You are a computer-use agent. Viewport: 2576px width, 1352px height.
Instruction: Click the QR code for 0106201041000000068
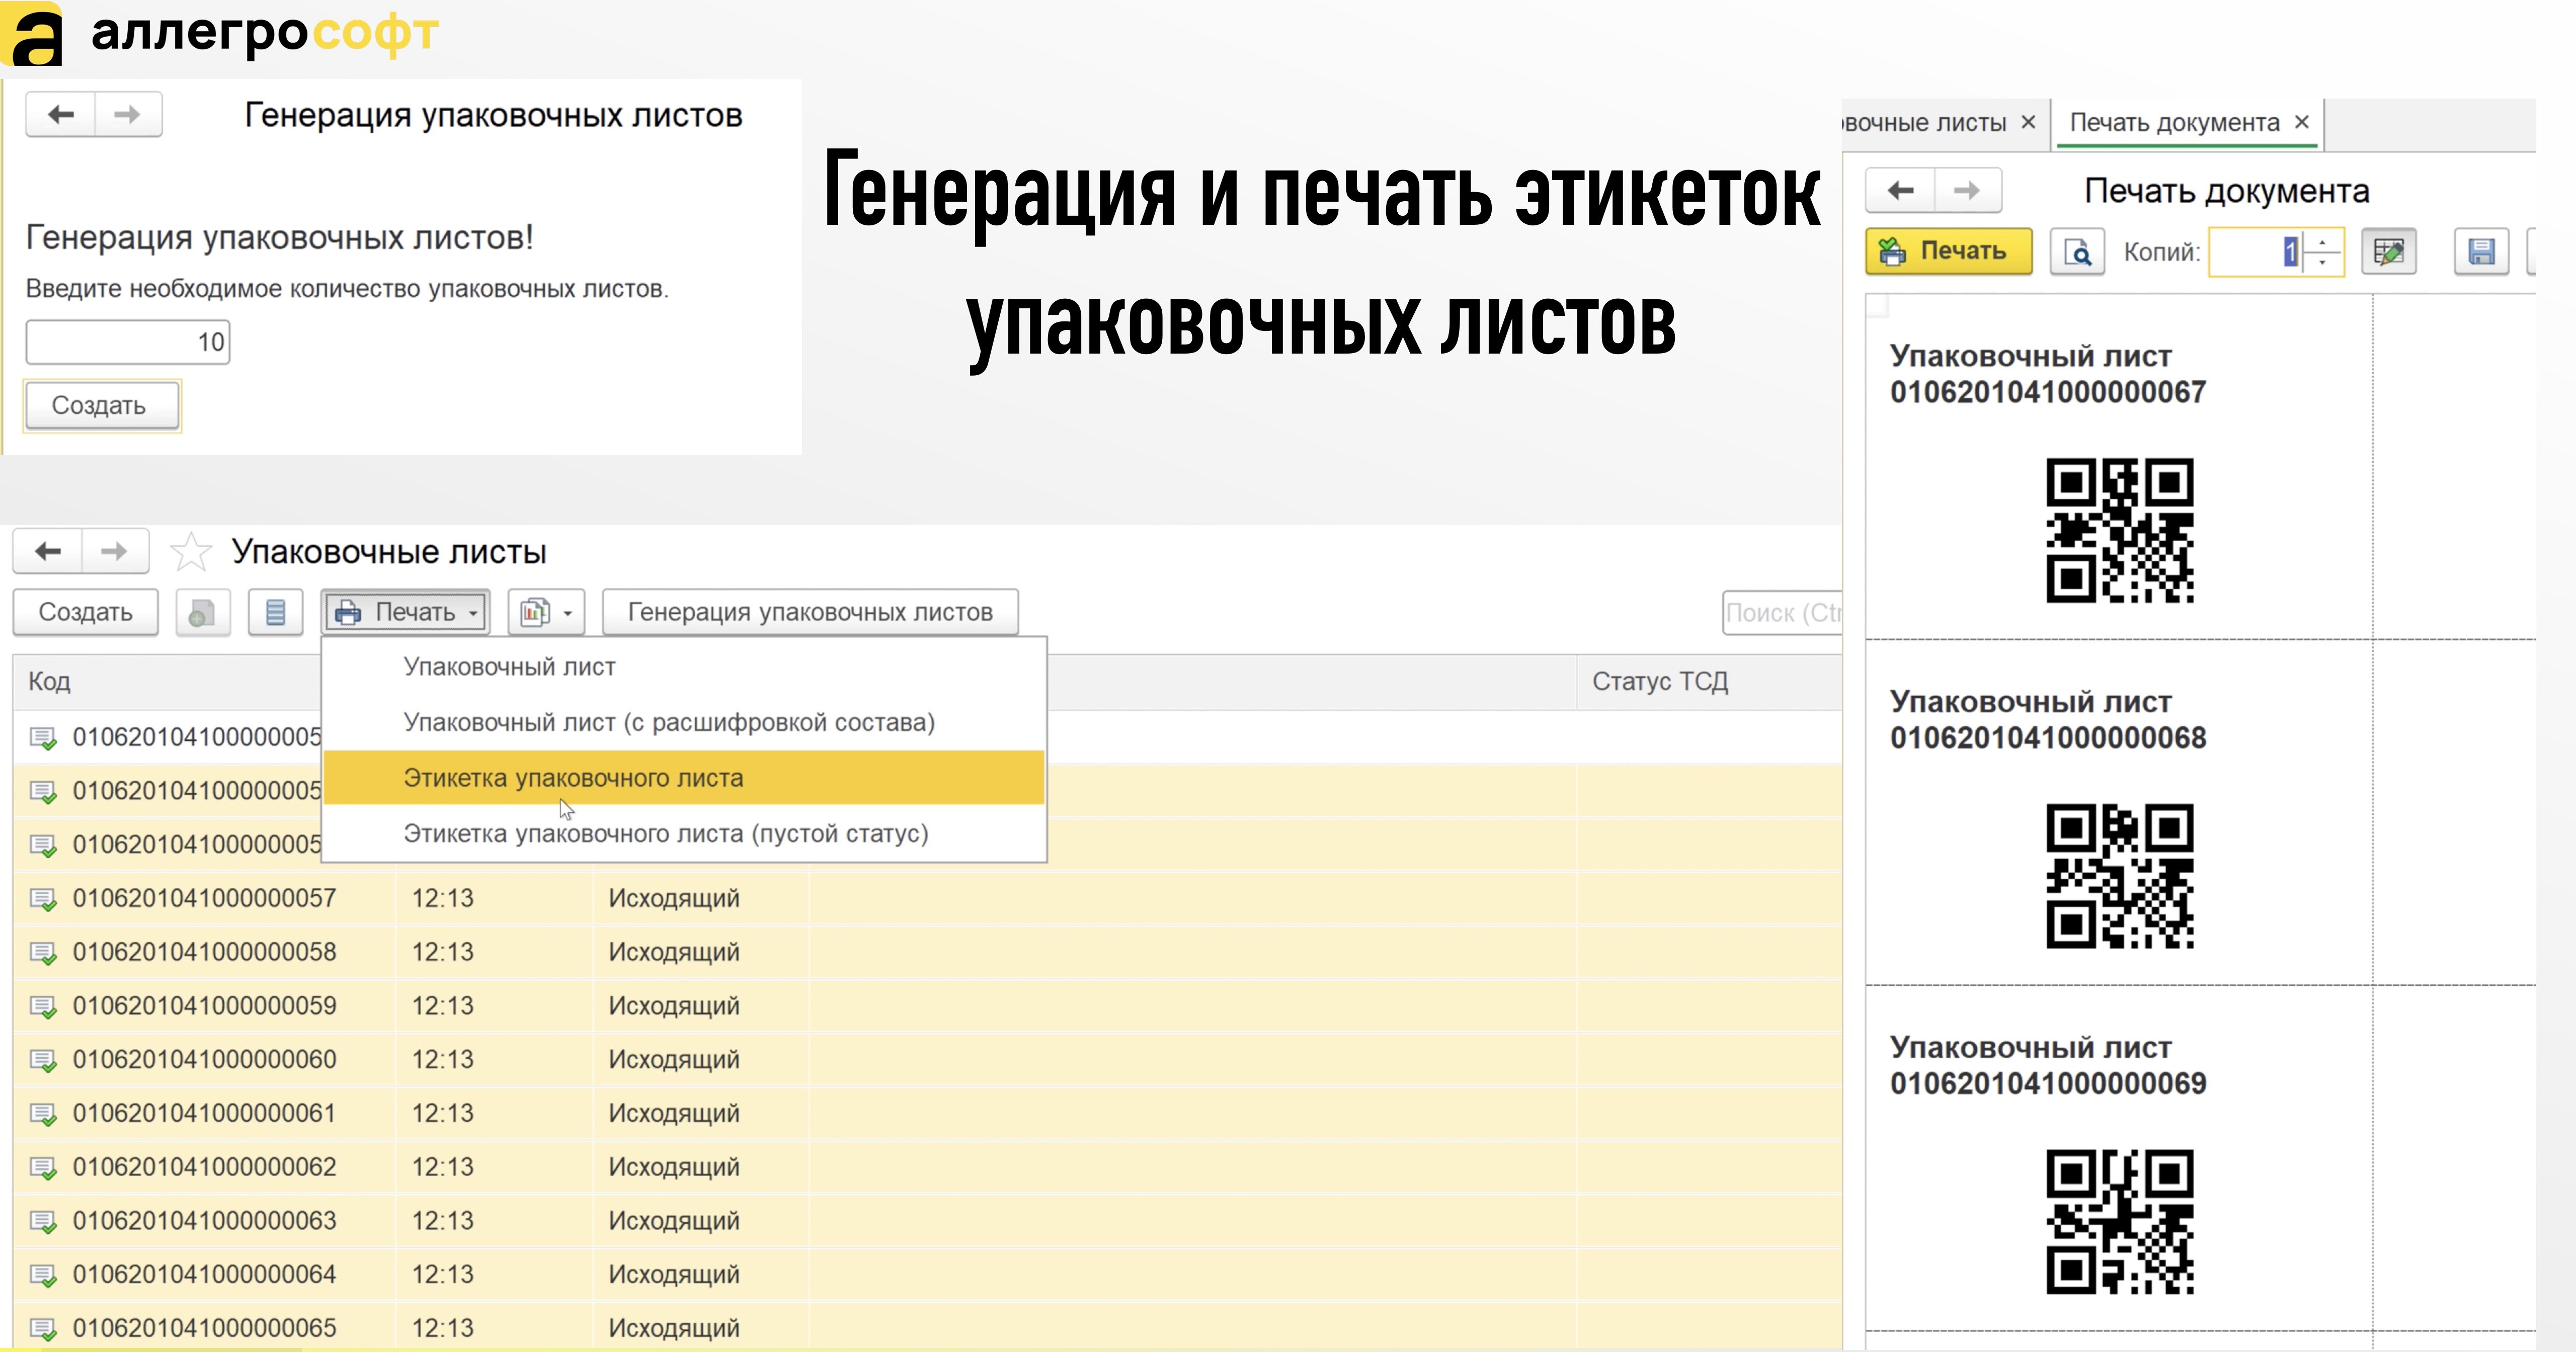[2120, 876]
